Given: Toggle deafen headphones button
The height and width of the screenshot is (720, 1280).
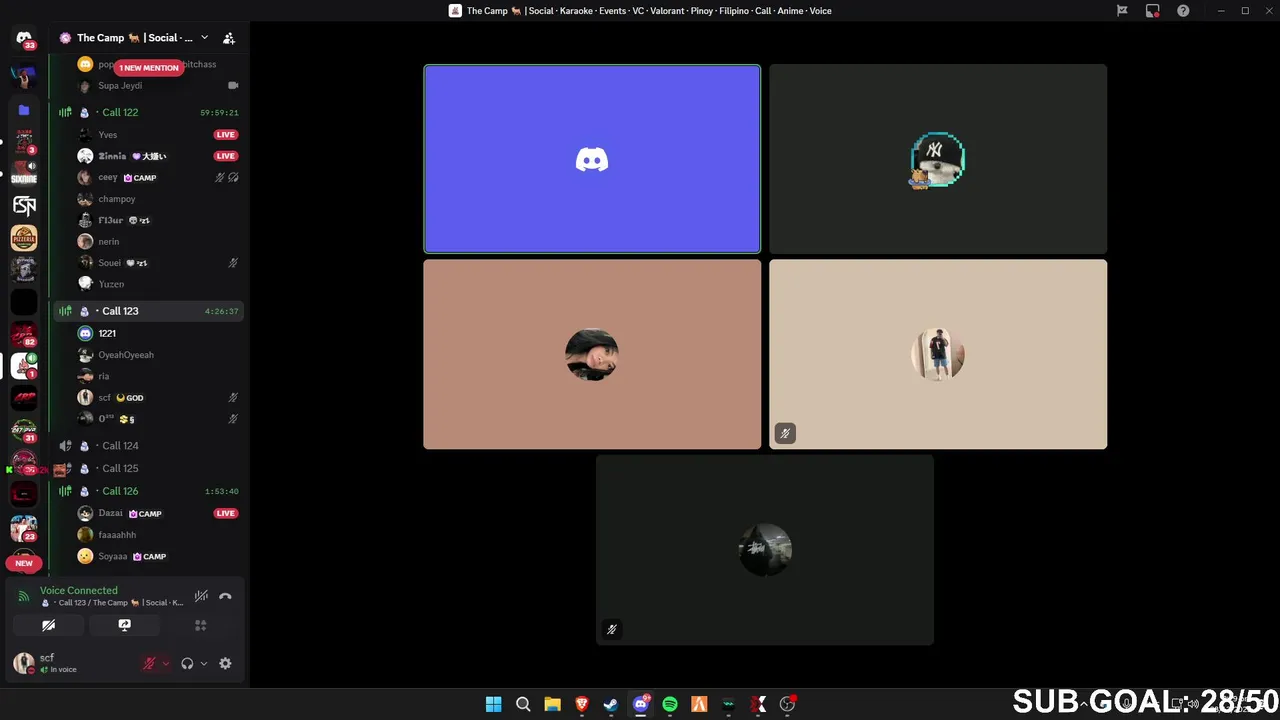Looking at the screenshot, I should [x=187, y=663].
